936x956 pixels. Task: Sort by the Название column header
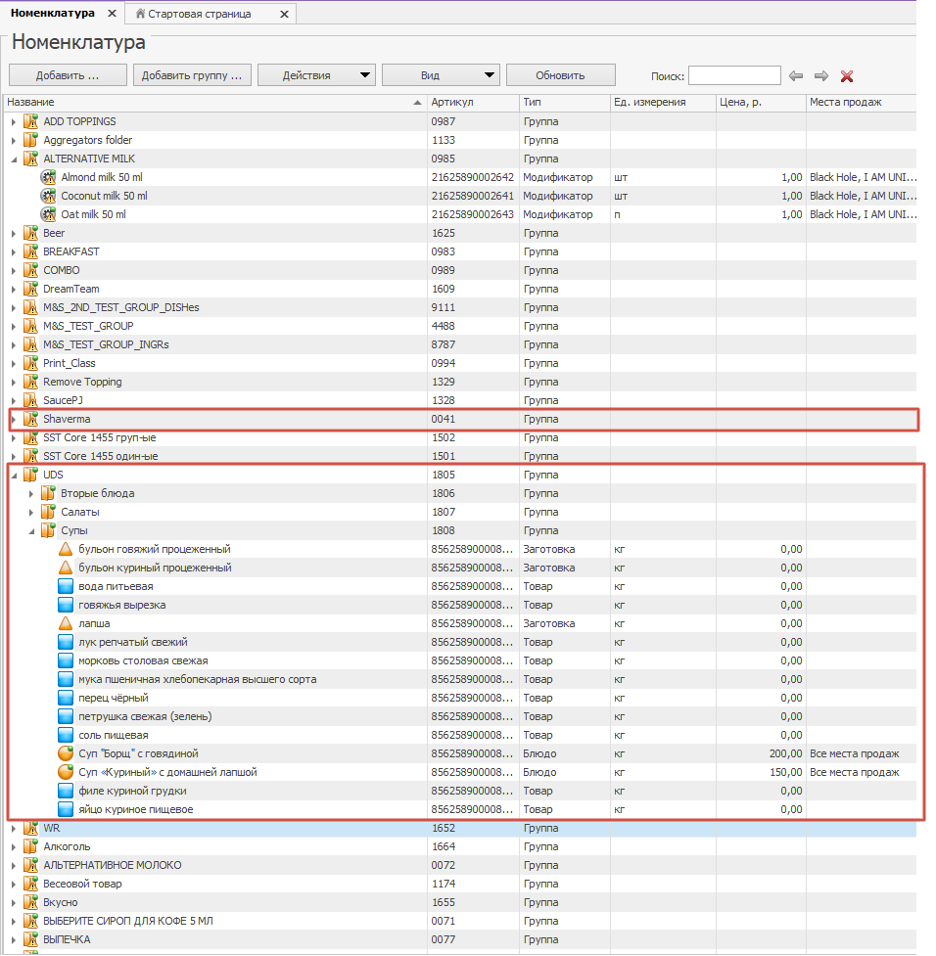click(x=214, y=102)
